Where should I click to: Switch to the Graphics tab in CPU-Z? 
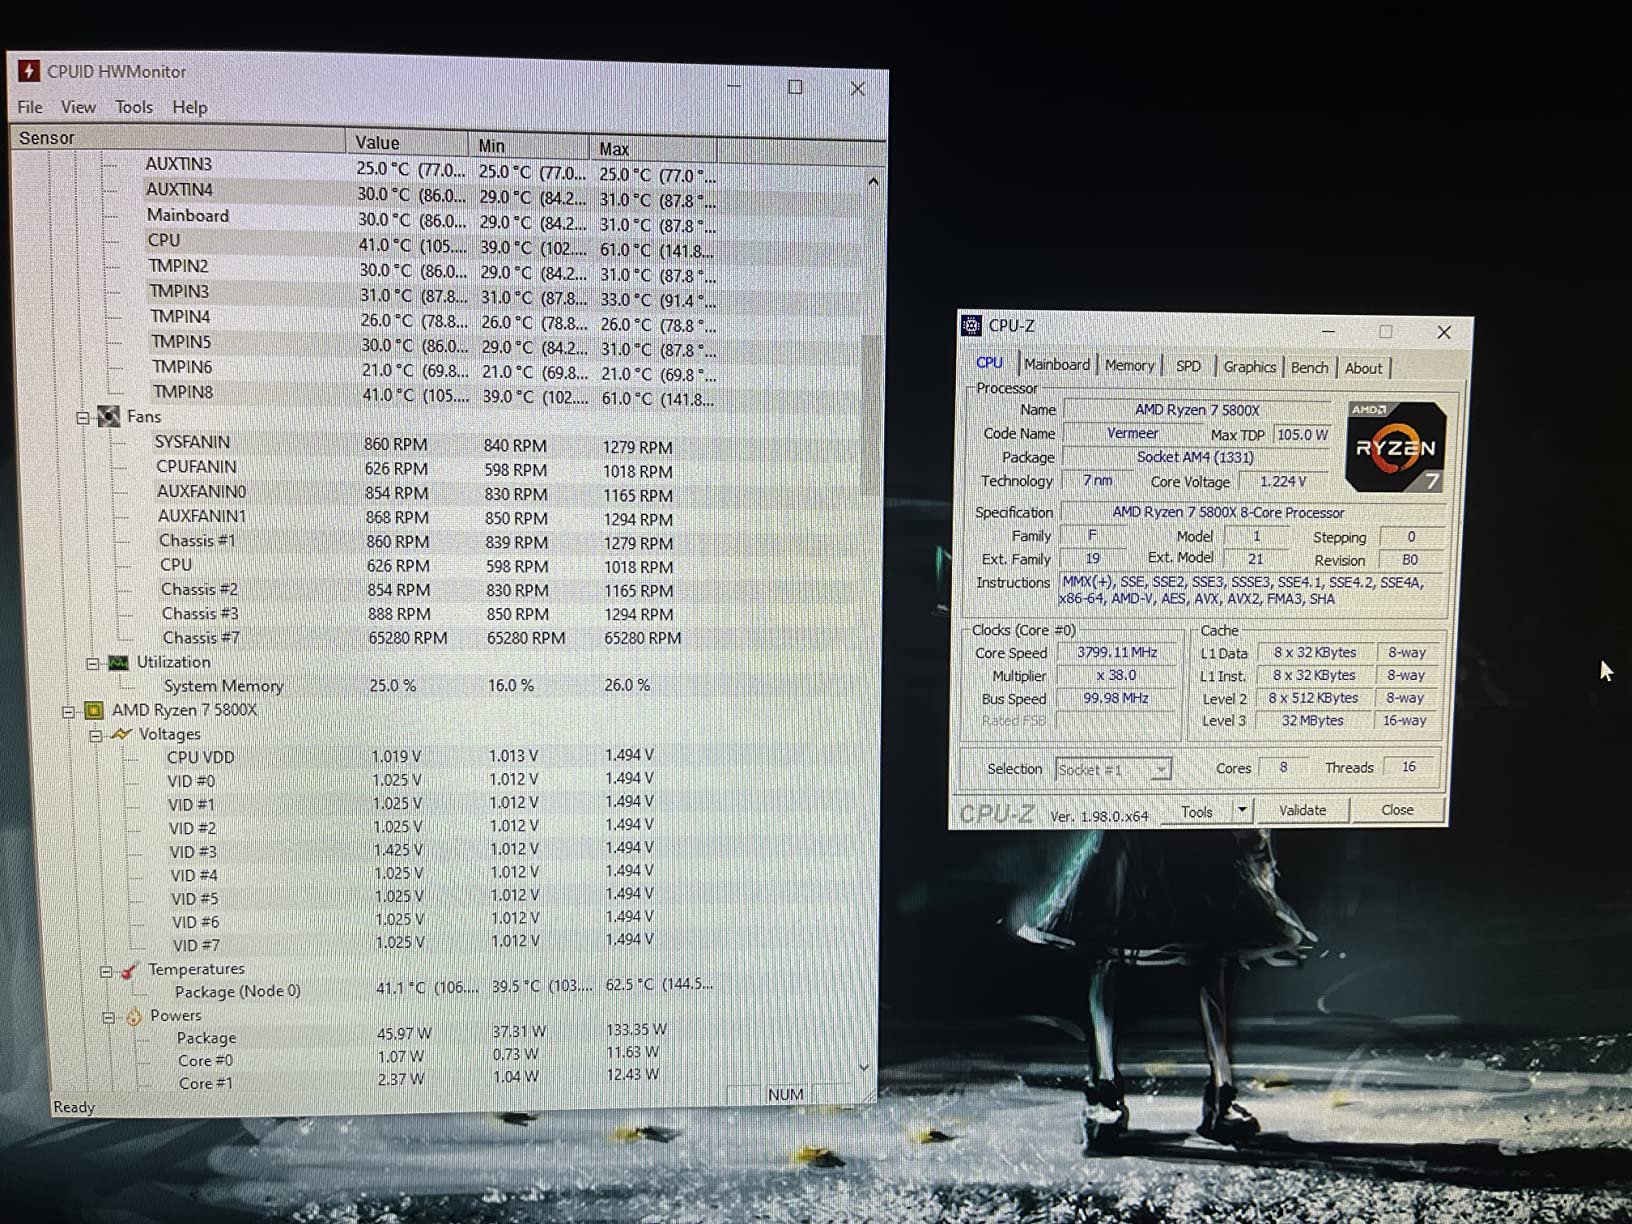[x=1248, y=366]
